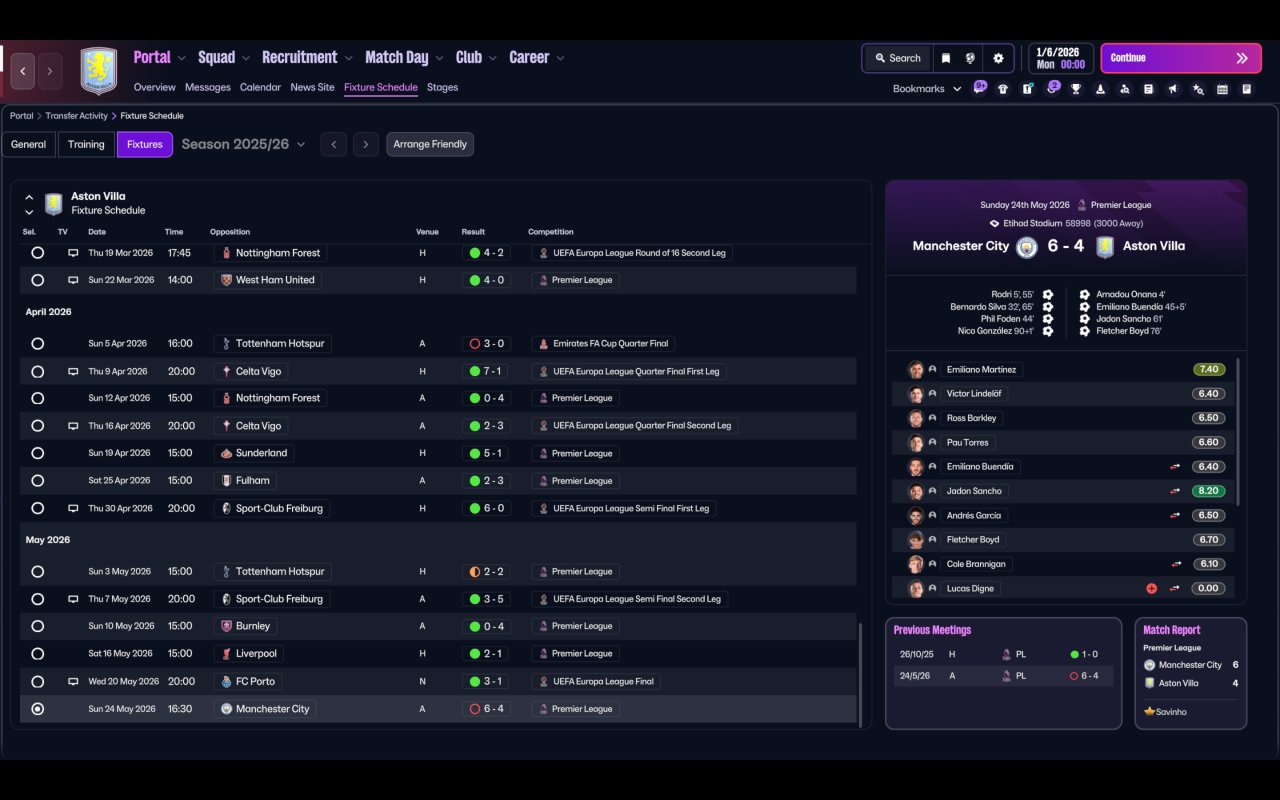Click Jadon Sancho's player portrait
The height and width of the screenshot is (800, 1280).
(915, 491)
